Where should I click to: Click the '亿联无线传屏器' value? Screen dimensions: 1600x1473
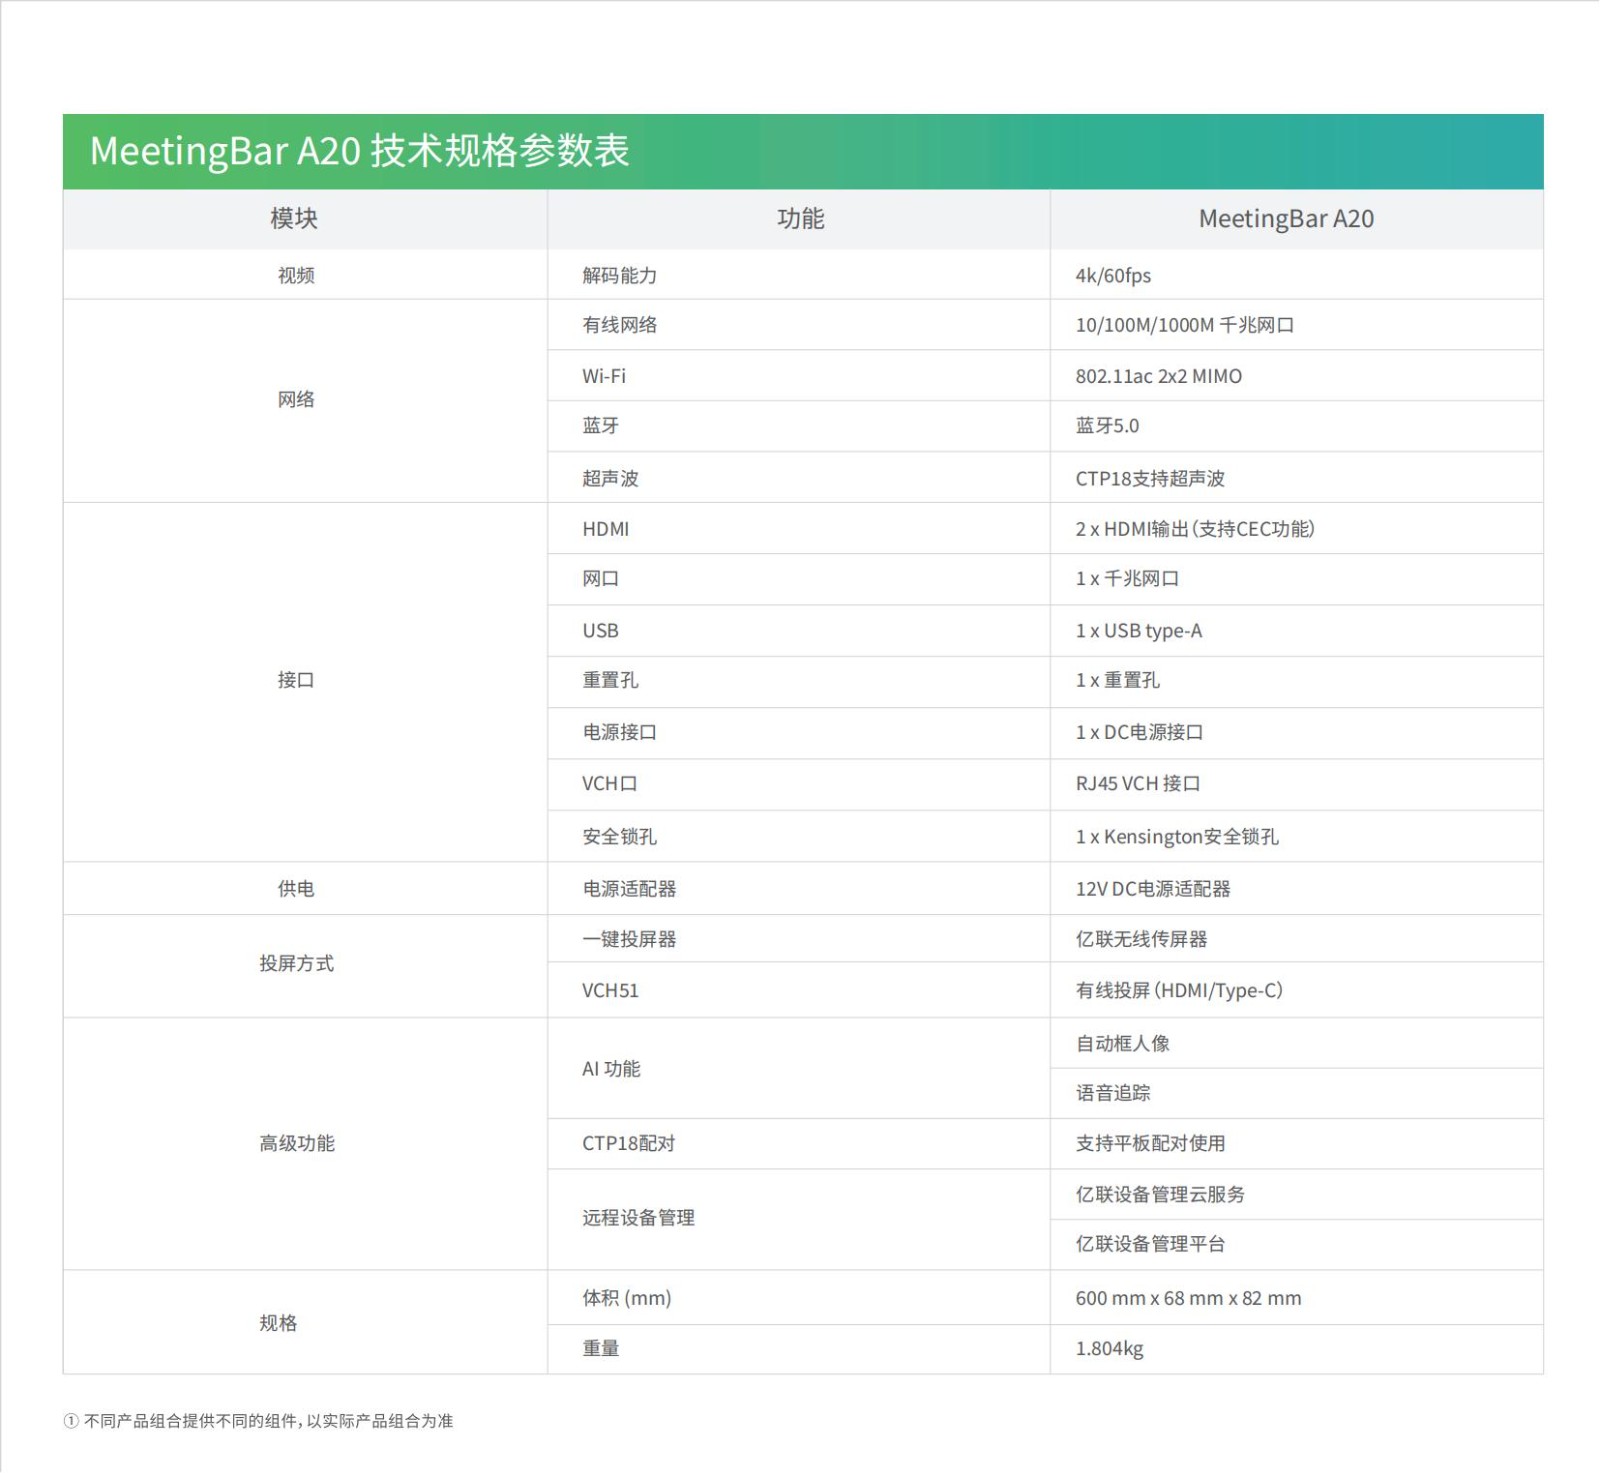[1141, 940]
